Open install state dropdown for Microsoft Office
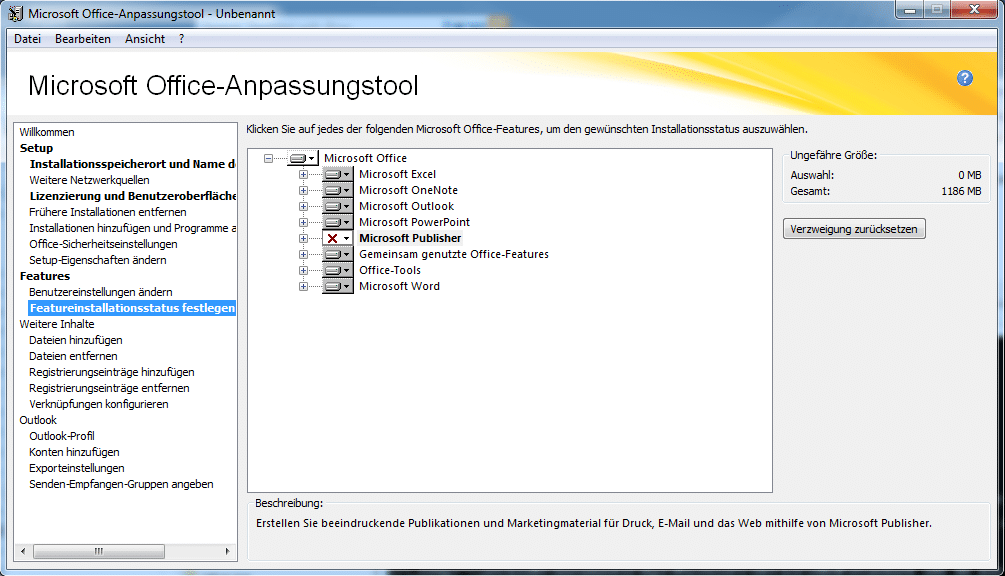Screen dimensions: 1005x576 pyautogui.click(x=303, y=158)
